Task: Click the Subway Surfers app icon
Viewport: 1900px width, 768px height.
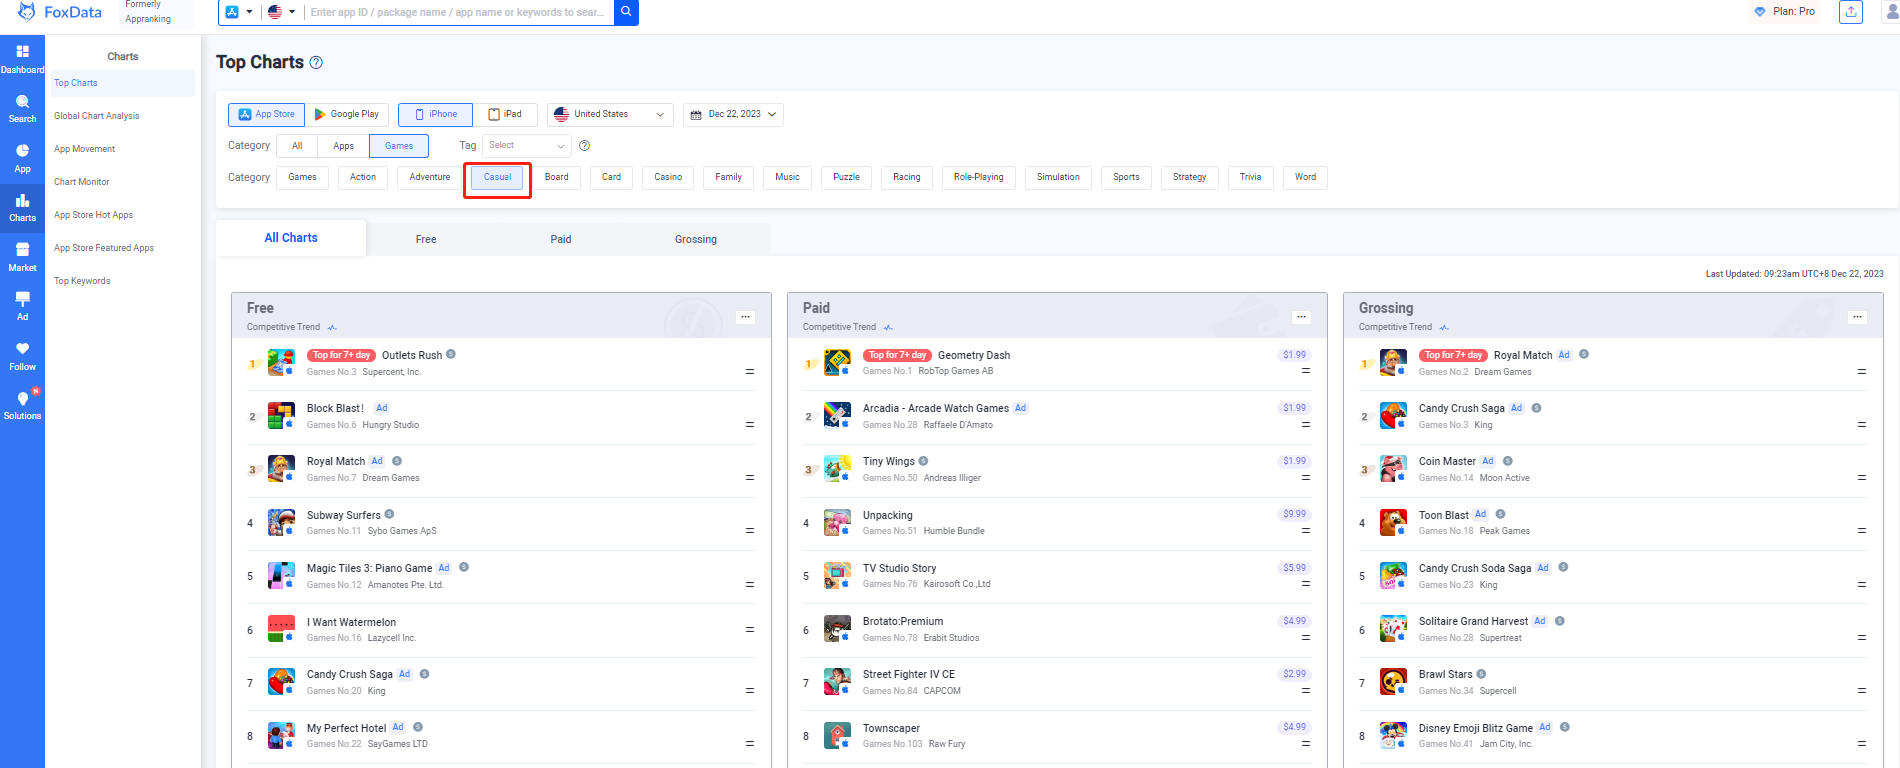Action: (281, 522)
